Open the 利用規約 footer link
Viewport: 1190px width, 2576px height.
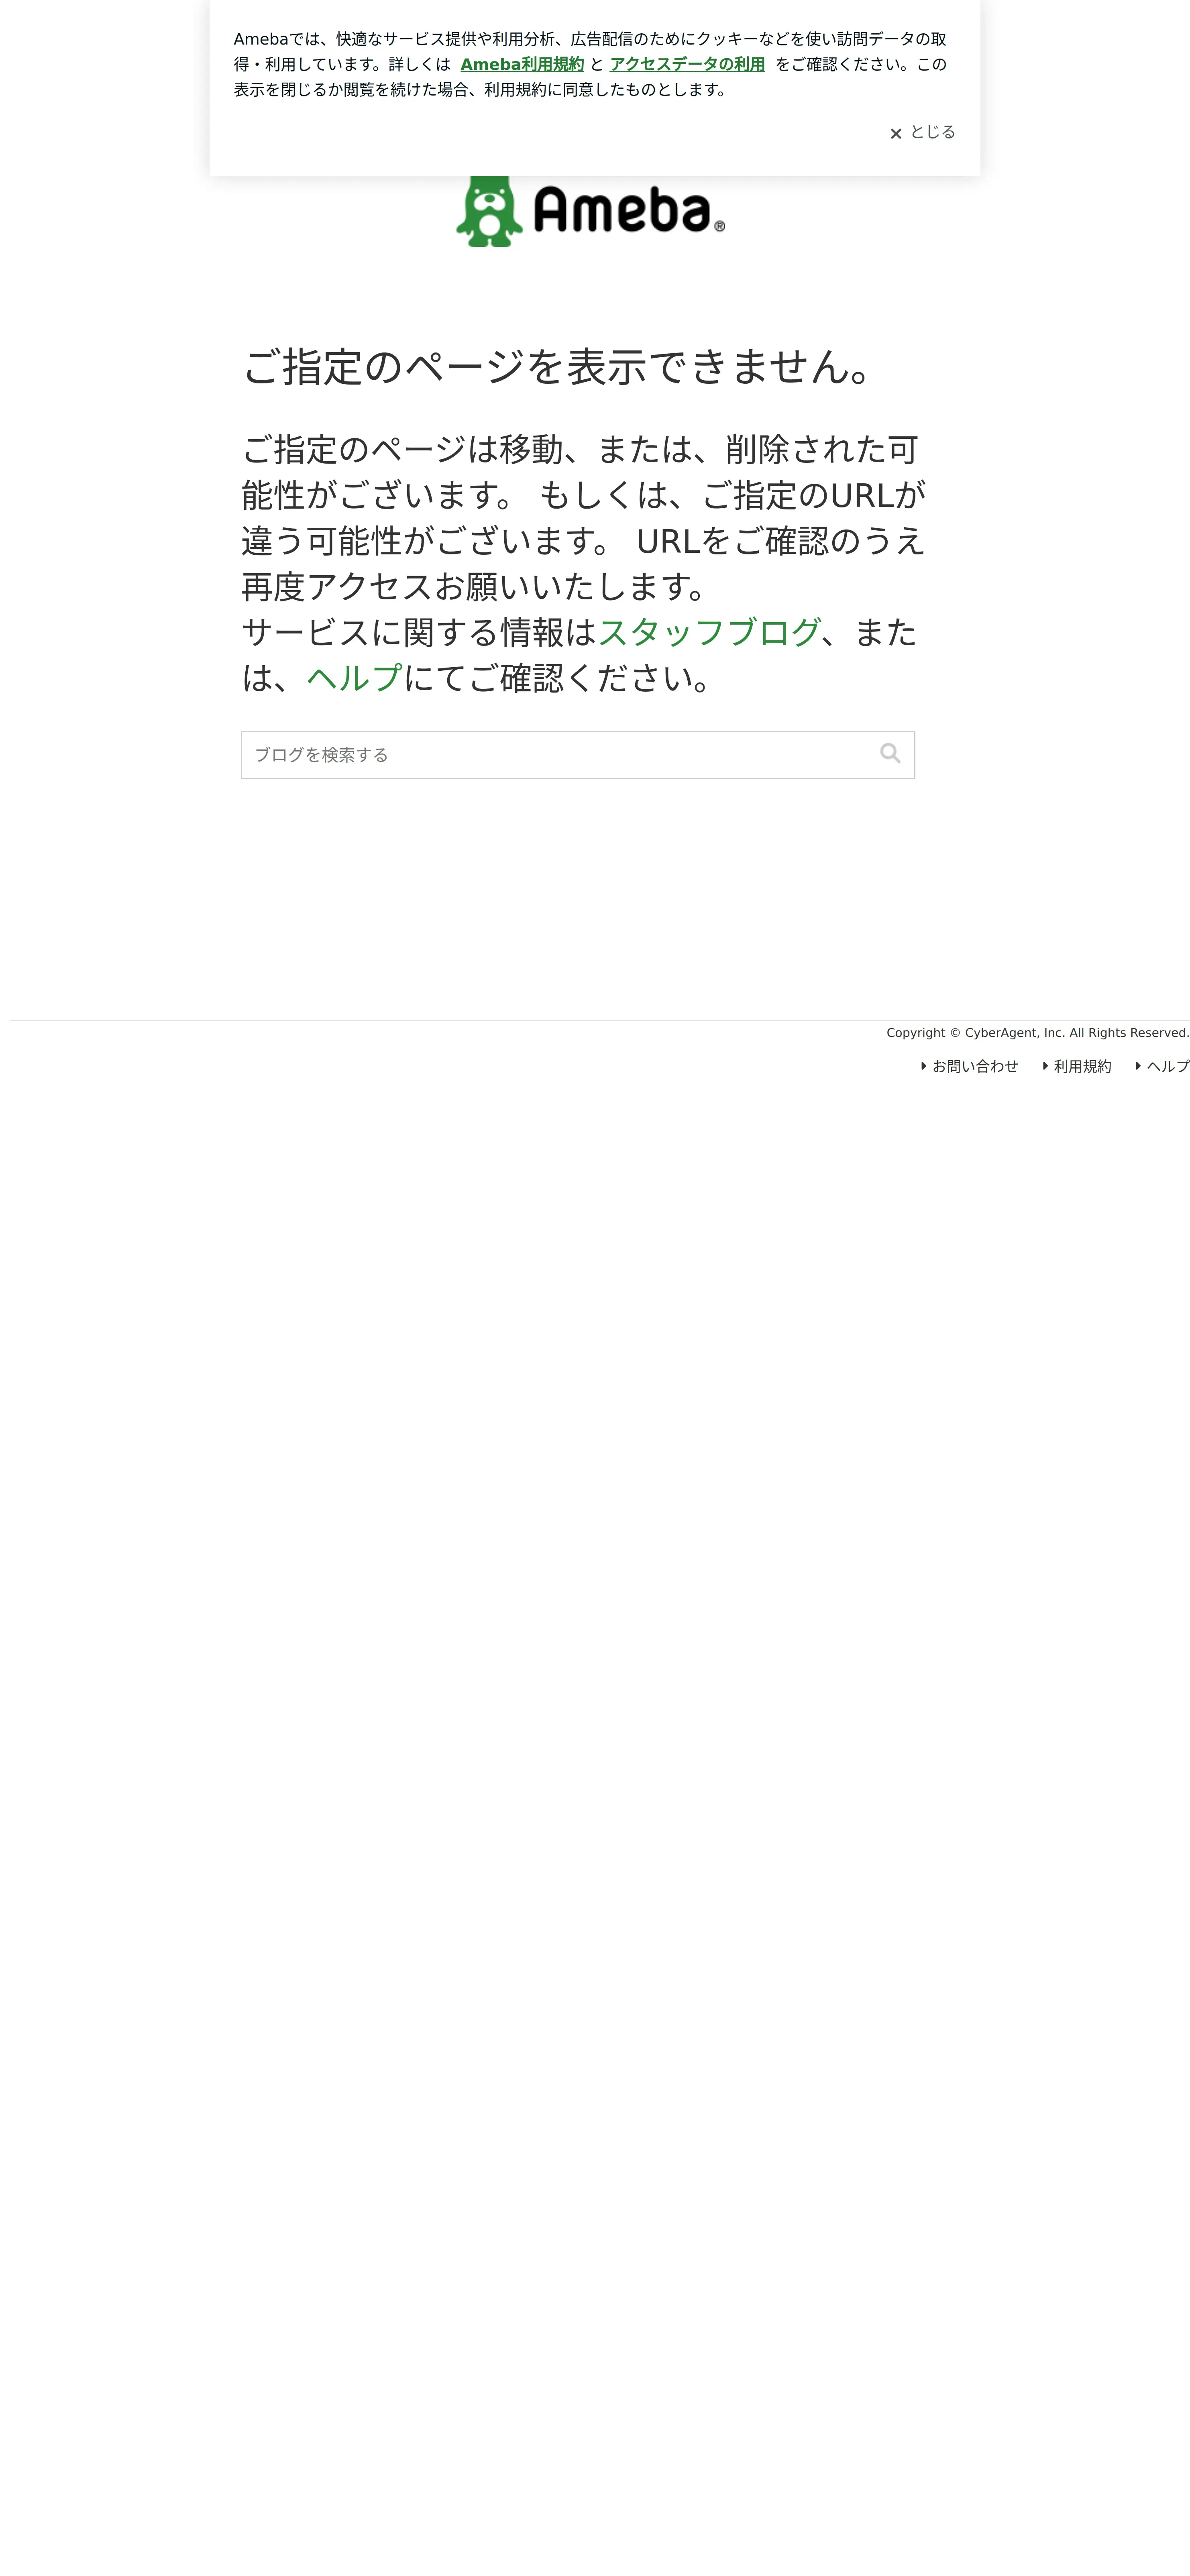coord(1082,1066)
